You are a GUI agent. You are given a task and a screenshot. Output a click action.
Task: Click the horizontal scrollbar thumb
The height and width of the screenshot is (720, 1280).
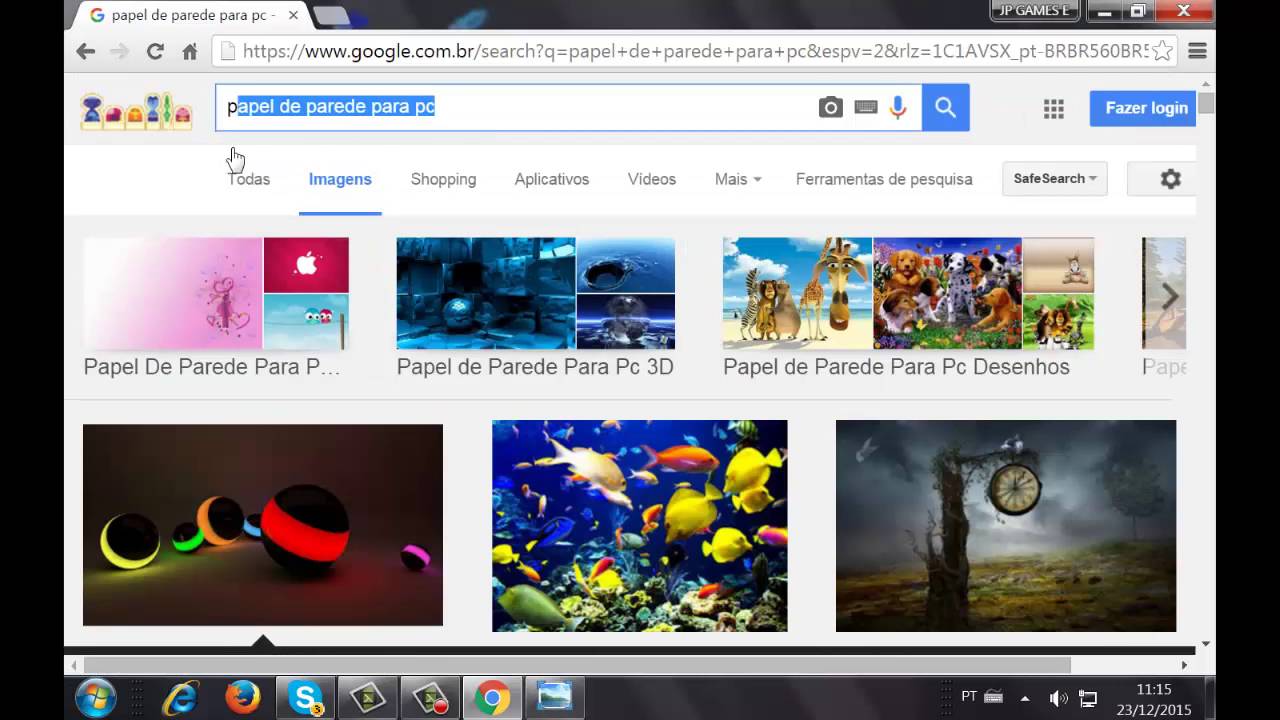click(x=577, y=665)
